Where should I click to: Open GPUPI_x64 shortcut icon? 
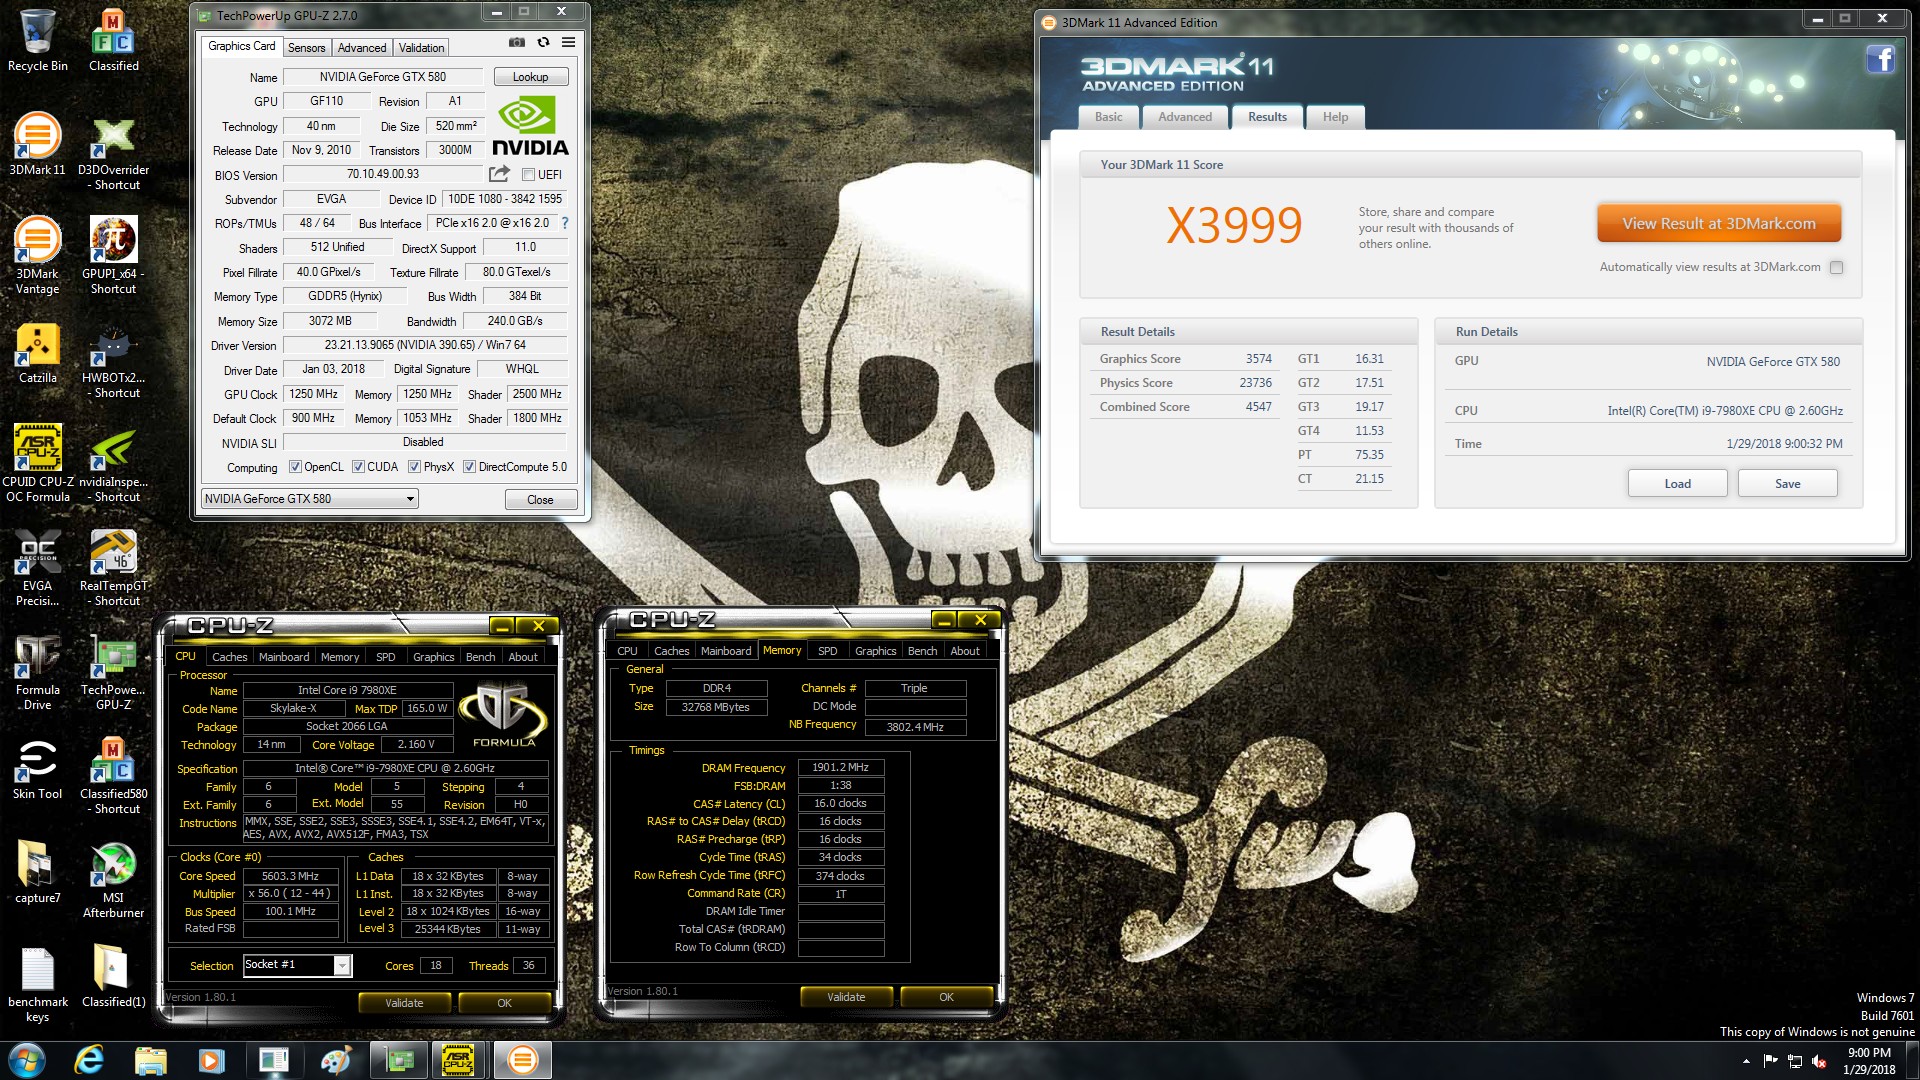[x=113, y=256]
